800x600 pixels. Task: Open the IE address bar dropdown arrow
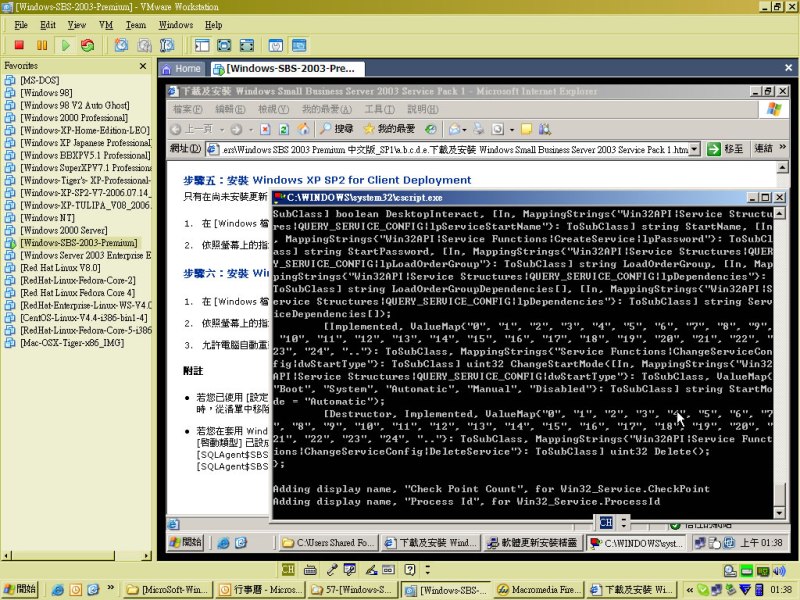click(694, 149)
